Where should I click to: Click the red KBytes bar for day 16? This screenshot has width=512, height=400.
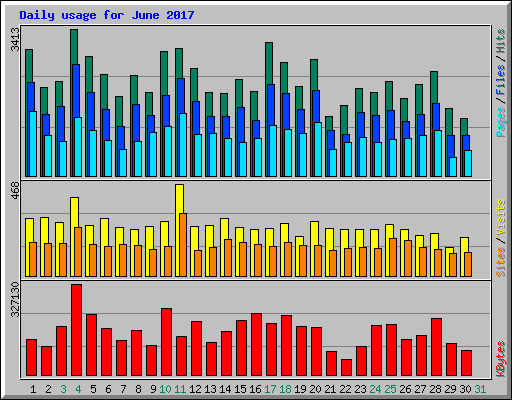tap(256, 345)
